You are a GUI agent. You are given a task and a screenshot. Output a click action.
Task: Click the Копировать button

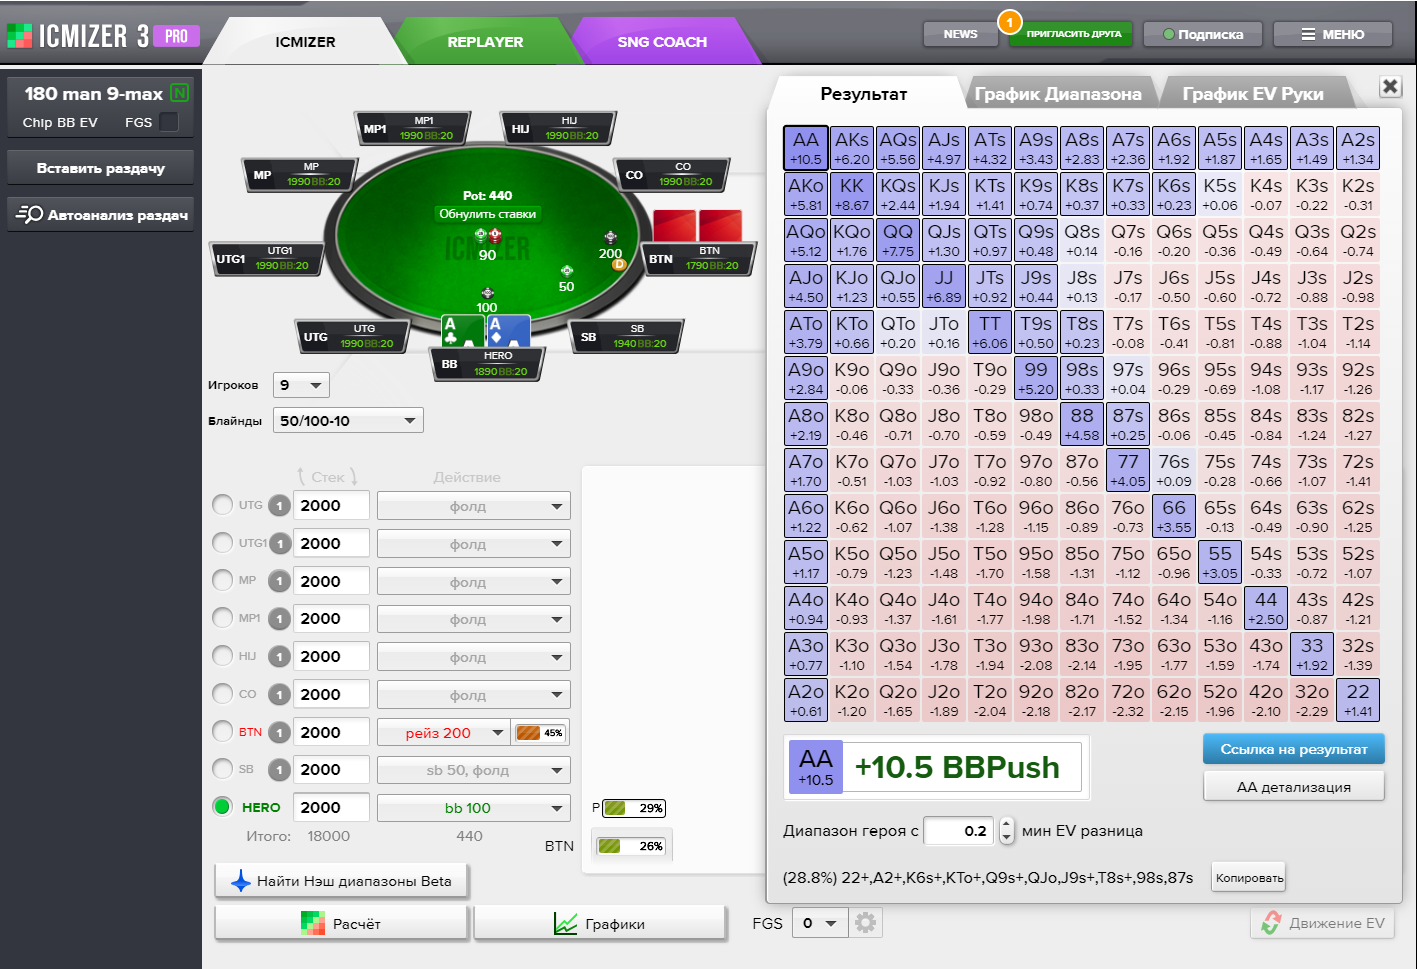1249,878
